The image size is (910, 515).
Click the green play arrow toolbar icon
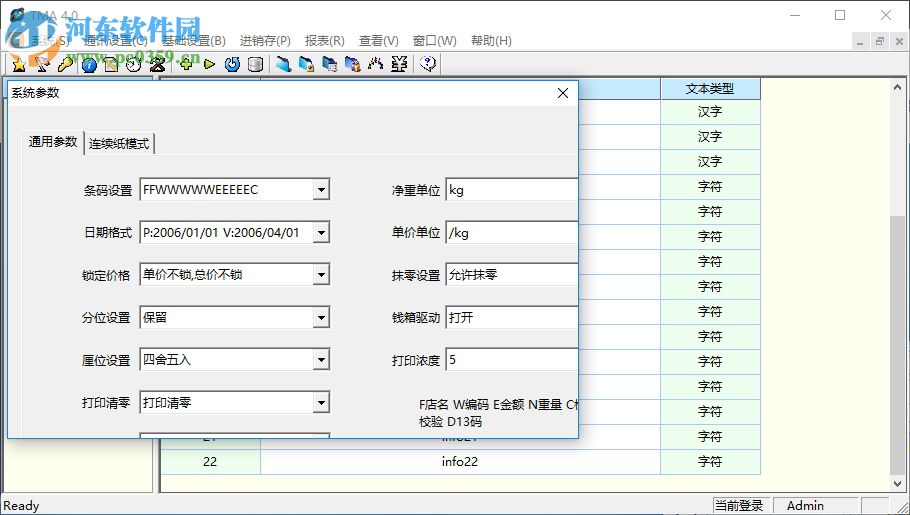(x=209, y=64)
